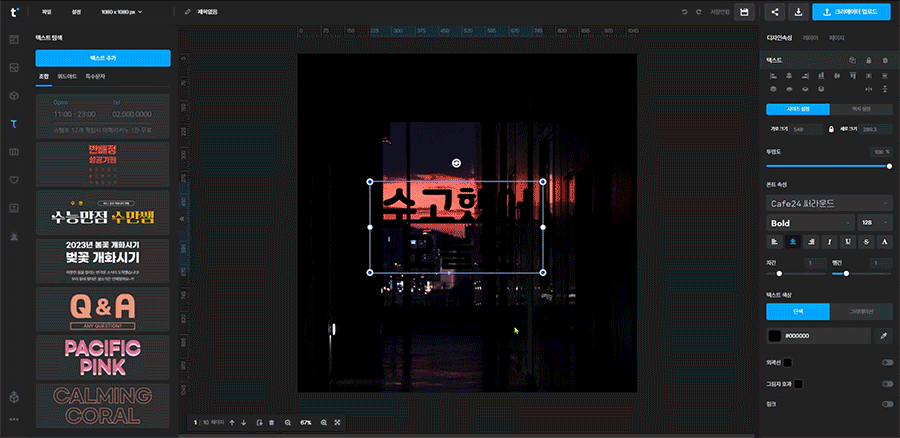Switch to the 워드아트 tab
Viewport: 900px width, 438px height.
67,76
